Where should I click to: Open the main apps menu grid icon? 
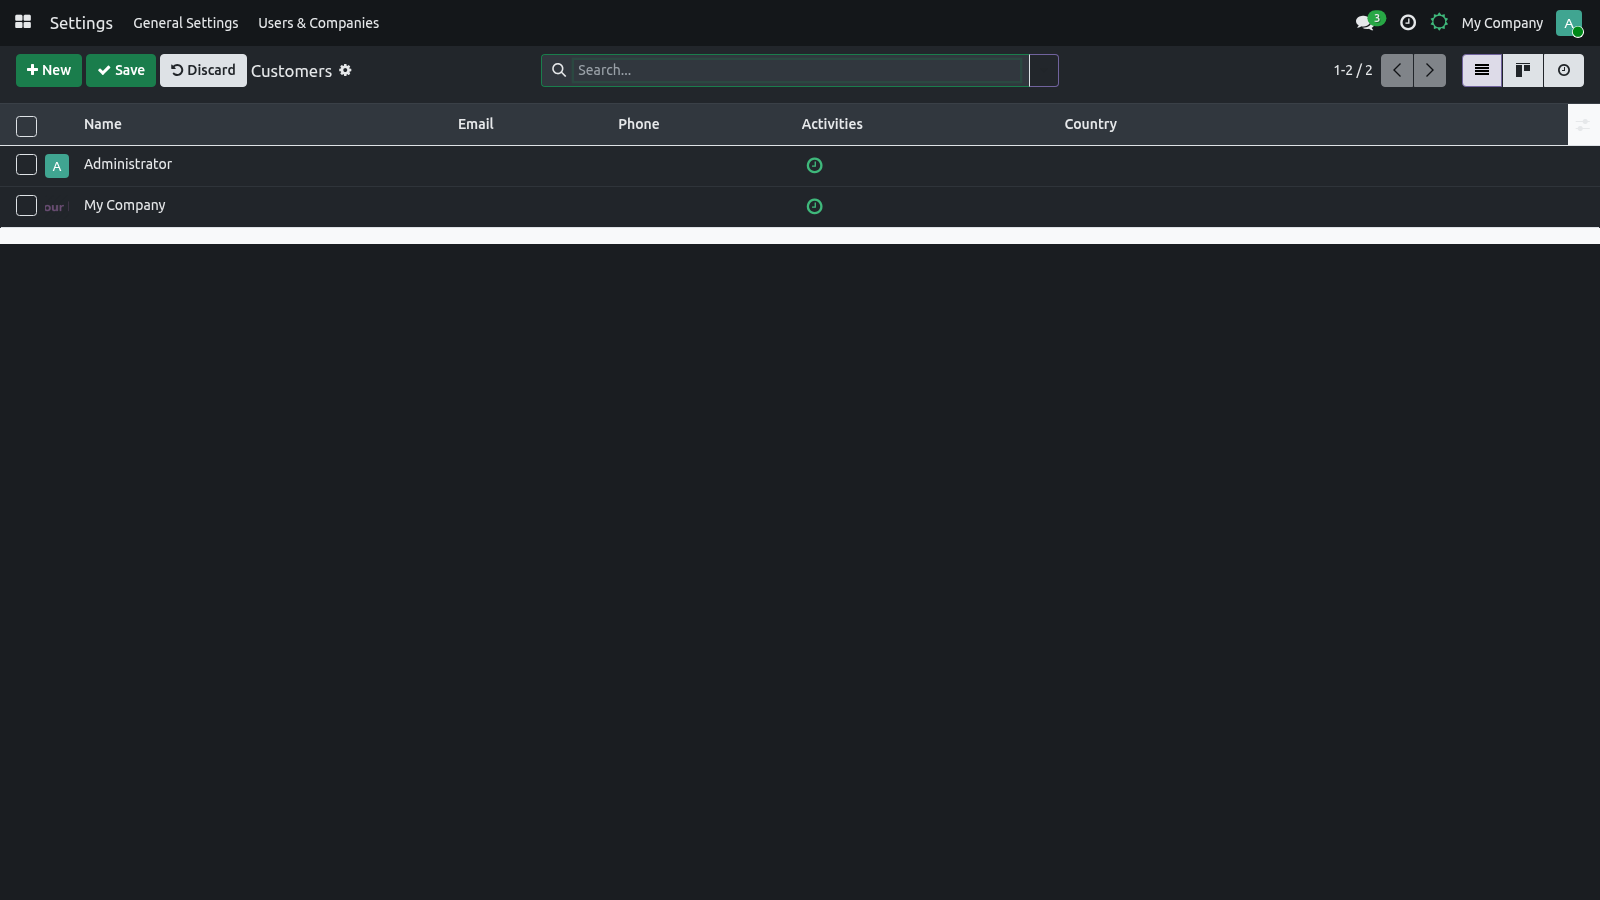(23, 22)
